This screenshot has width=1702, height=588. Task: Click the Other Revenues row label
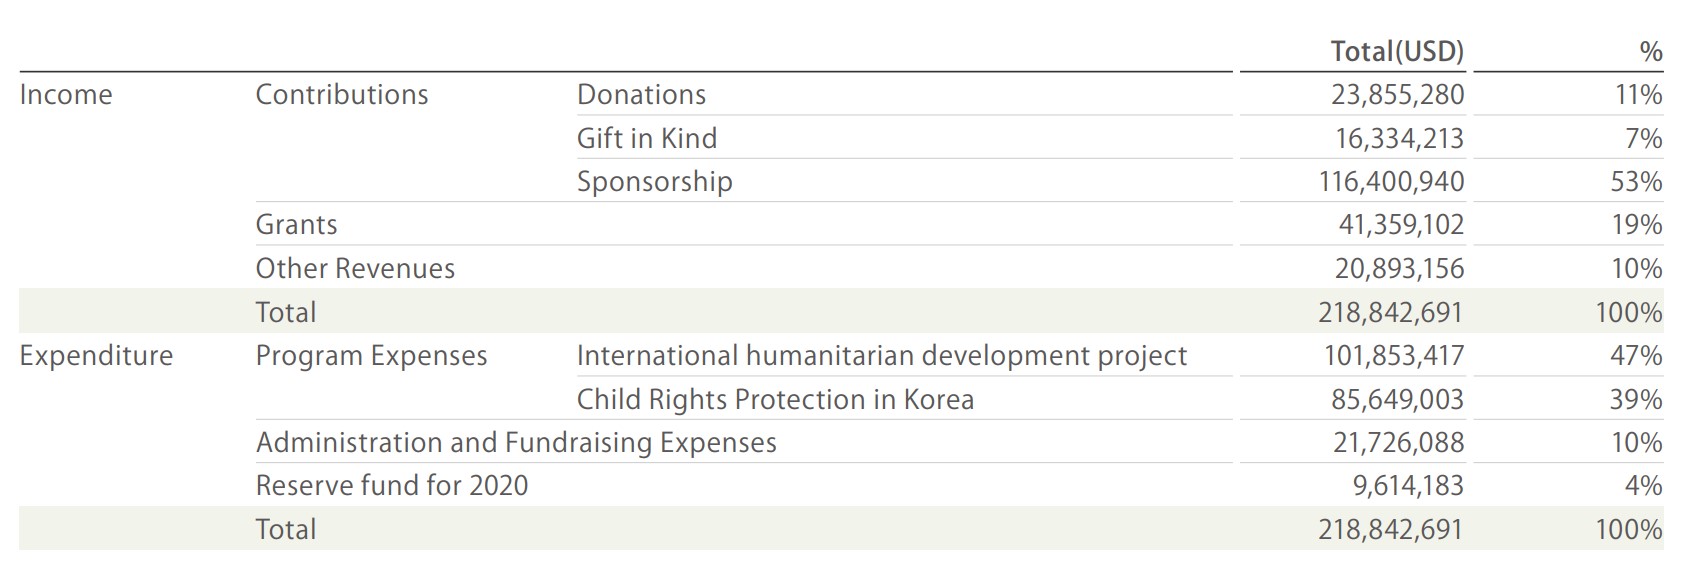[355, 269]
